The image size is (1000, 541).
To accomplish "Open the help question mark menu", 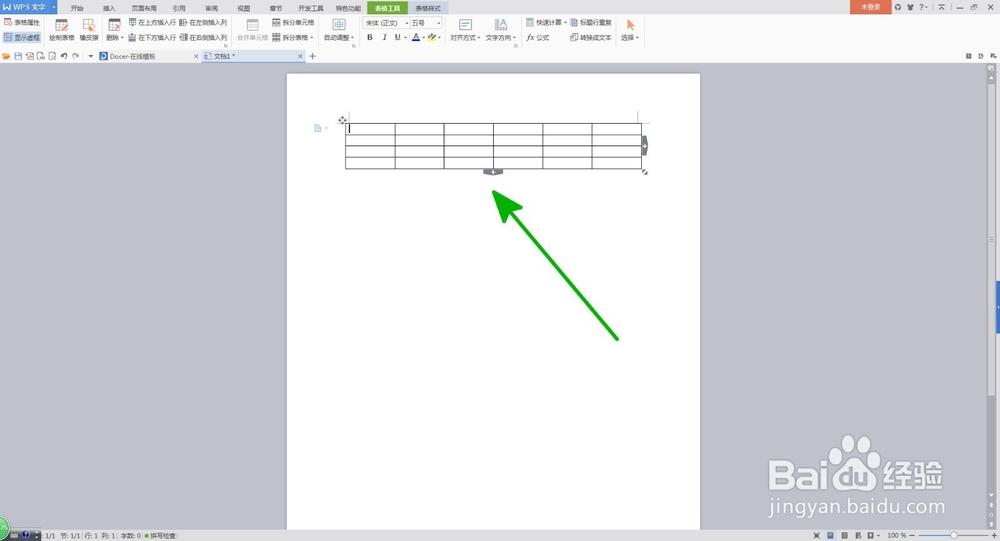I will [921, 7].
